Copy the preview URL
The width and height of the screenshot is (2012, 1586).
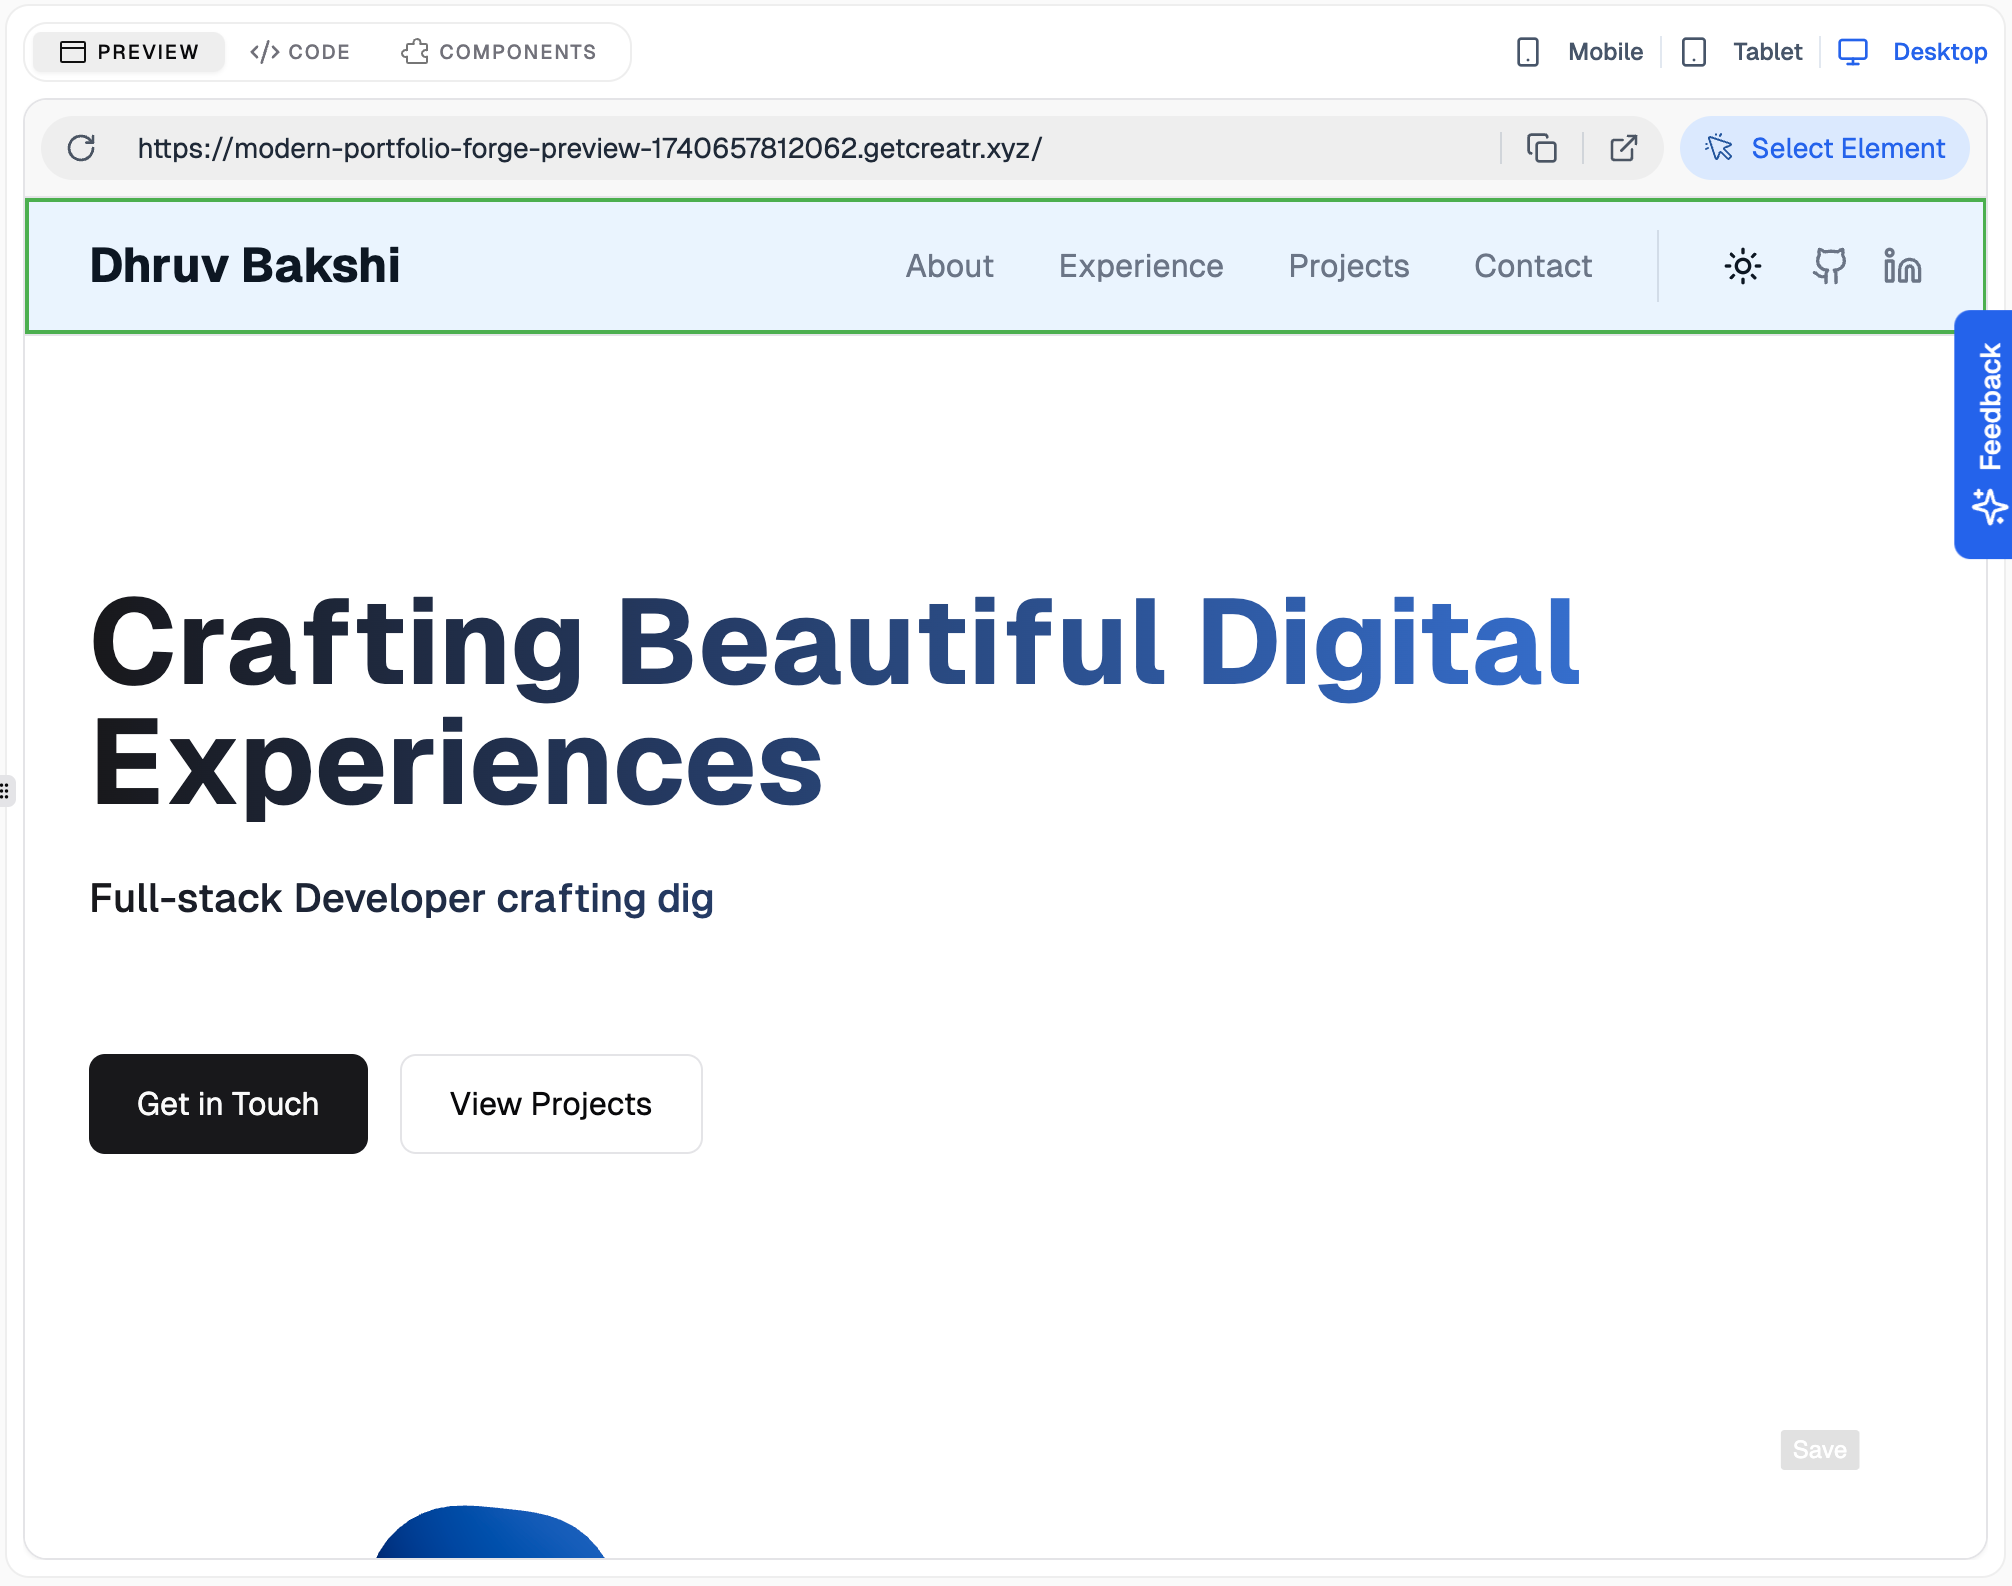point(1541,148)
